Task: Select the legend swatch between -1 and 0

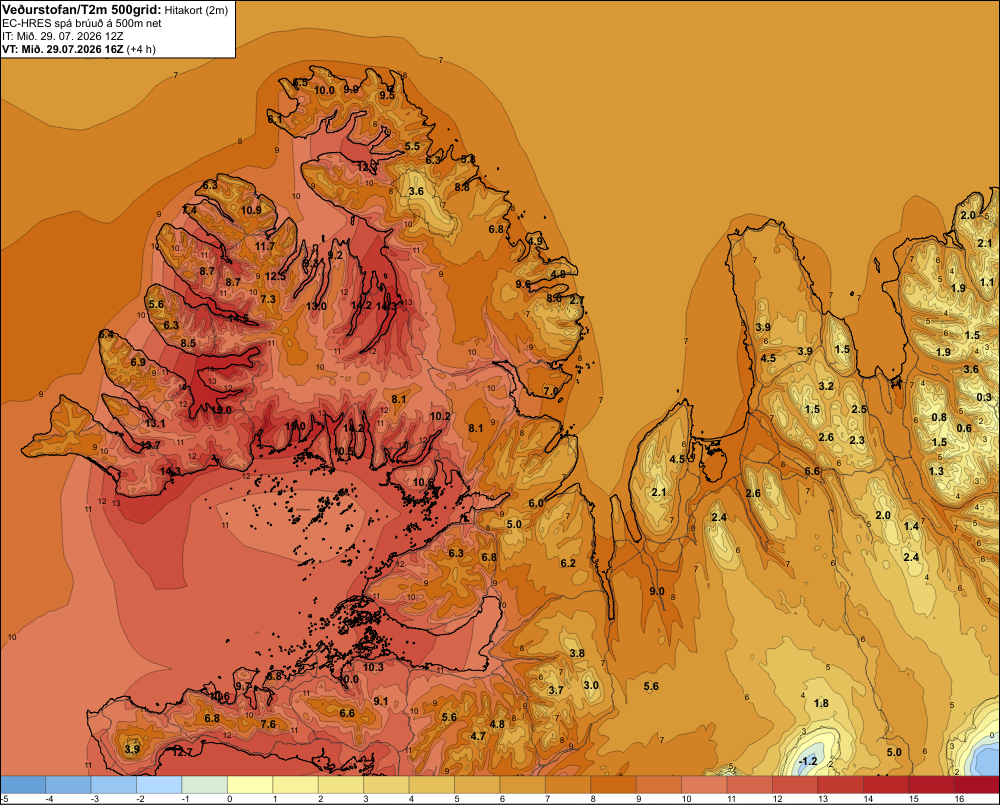Action: point(205,785)
